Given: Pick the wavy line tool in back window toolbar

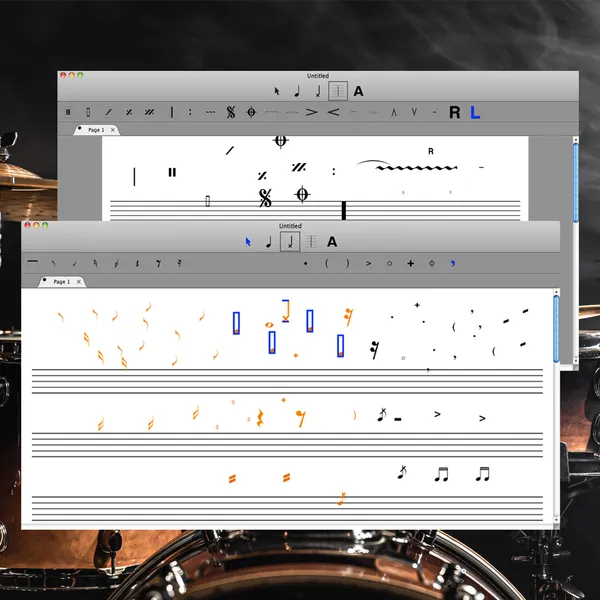Looking at the screenshot, I should [x=210, y=112].
